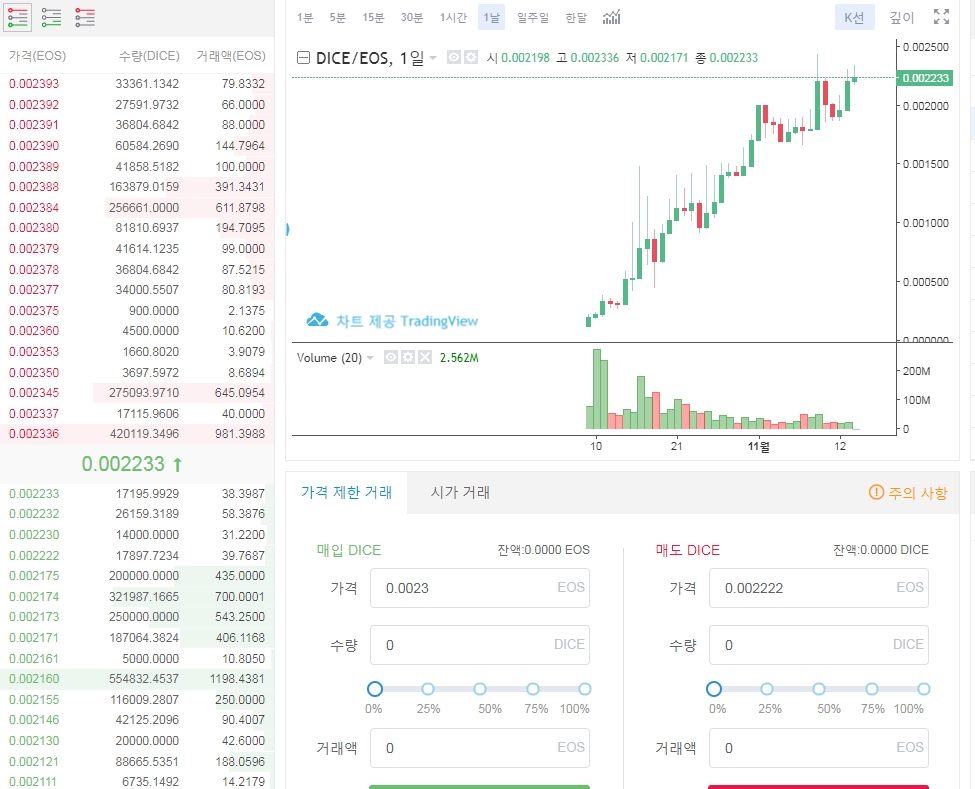Click the 수량(DICE) column header

coord(149,56)
